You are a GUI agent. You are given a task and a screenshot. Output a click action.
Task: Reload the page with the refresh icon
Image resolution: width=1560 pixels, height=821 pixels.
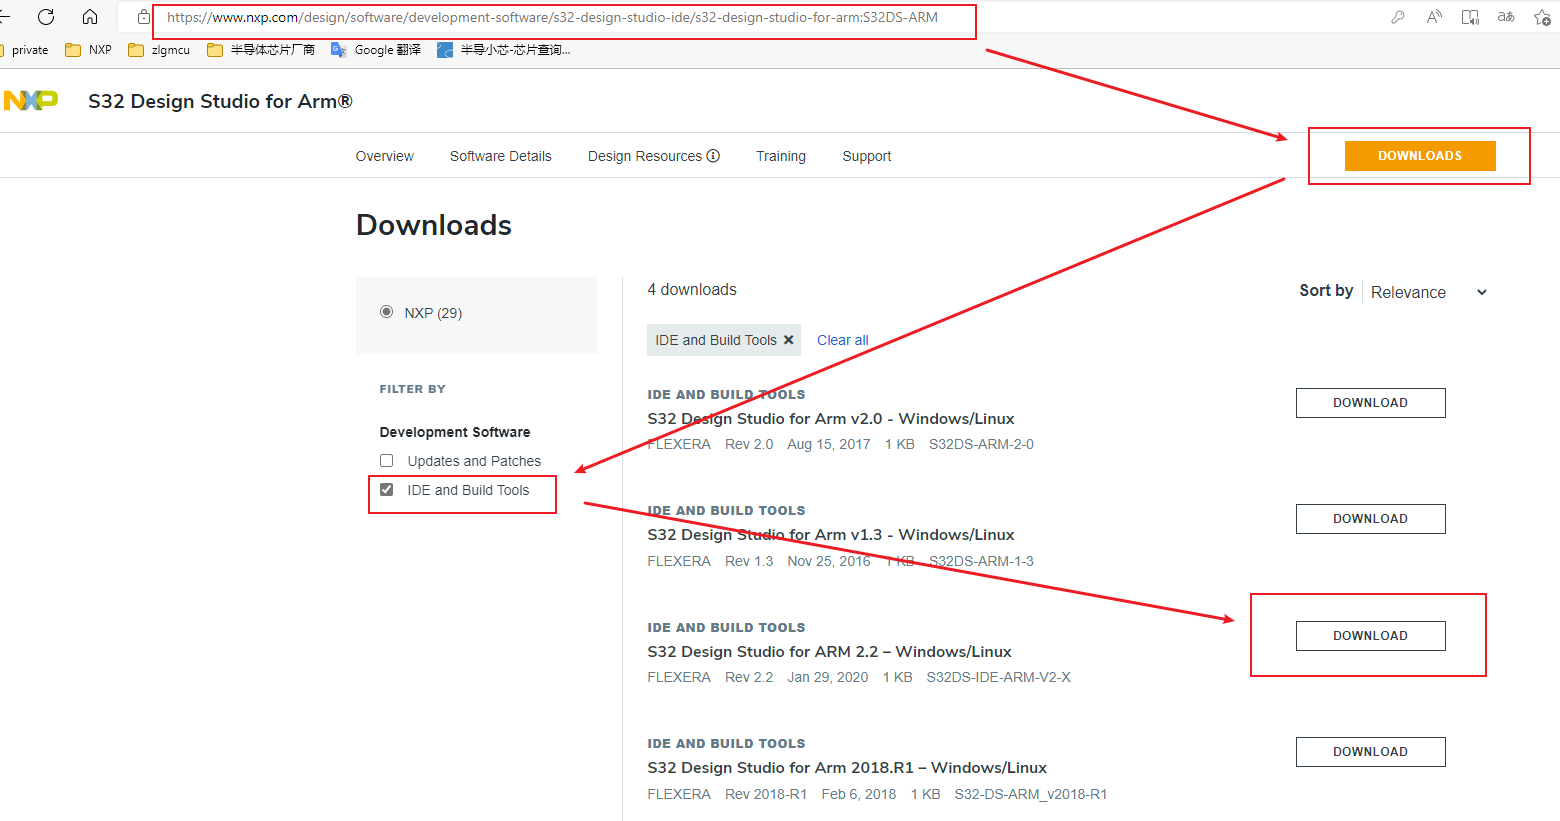pyautogui.click(x=46, y=17)
